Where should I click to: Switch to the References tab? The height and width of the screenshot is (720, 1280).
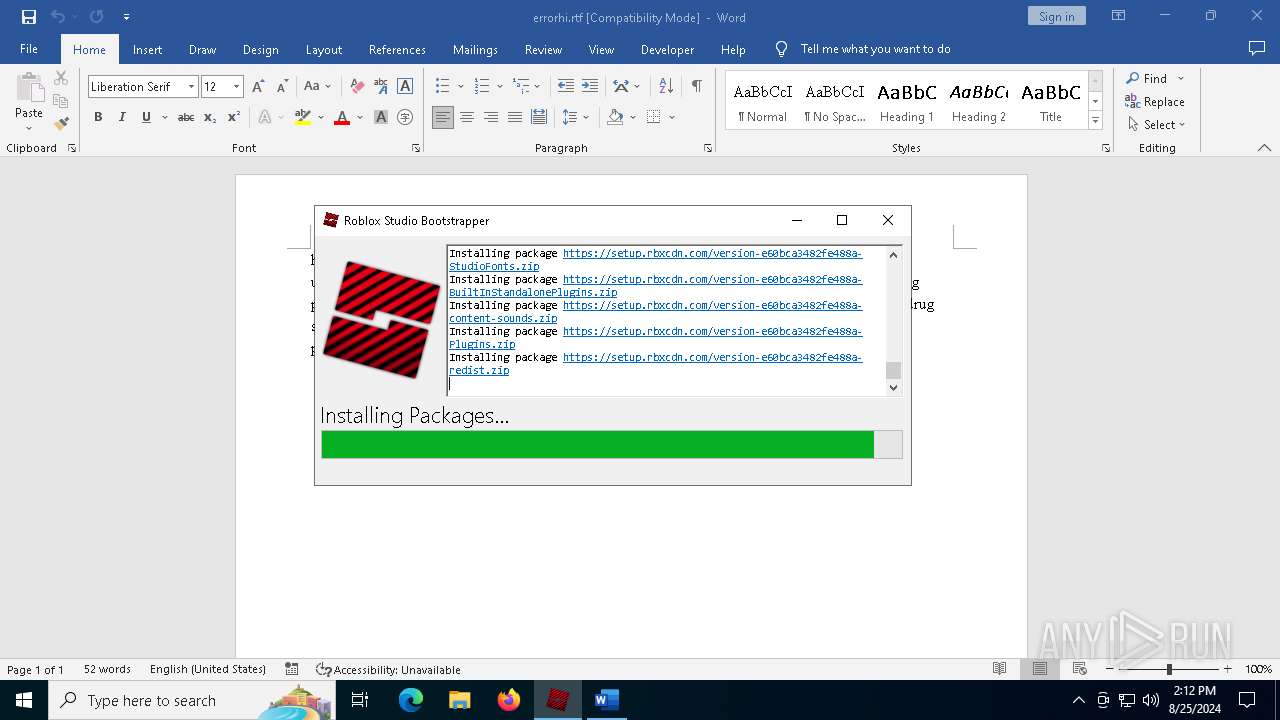pos(397,49)
